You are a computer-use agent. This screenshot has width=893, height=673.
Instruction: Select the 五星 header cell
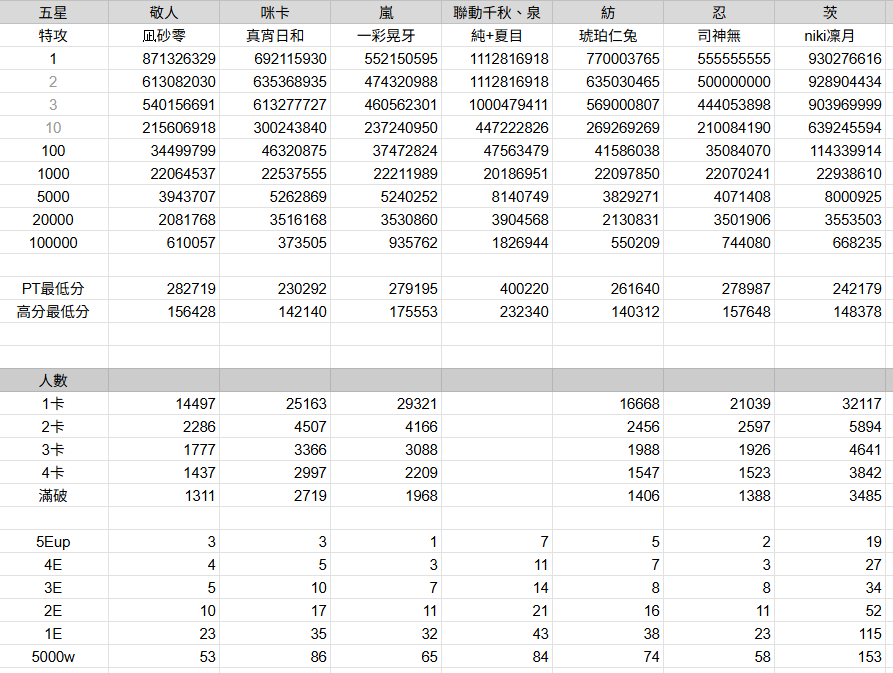[53, 13]
